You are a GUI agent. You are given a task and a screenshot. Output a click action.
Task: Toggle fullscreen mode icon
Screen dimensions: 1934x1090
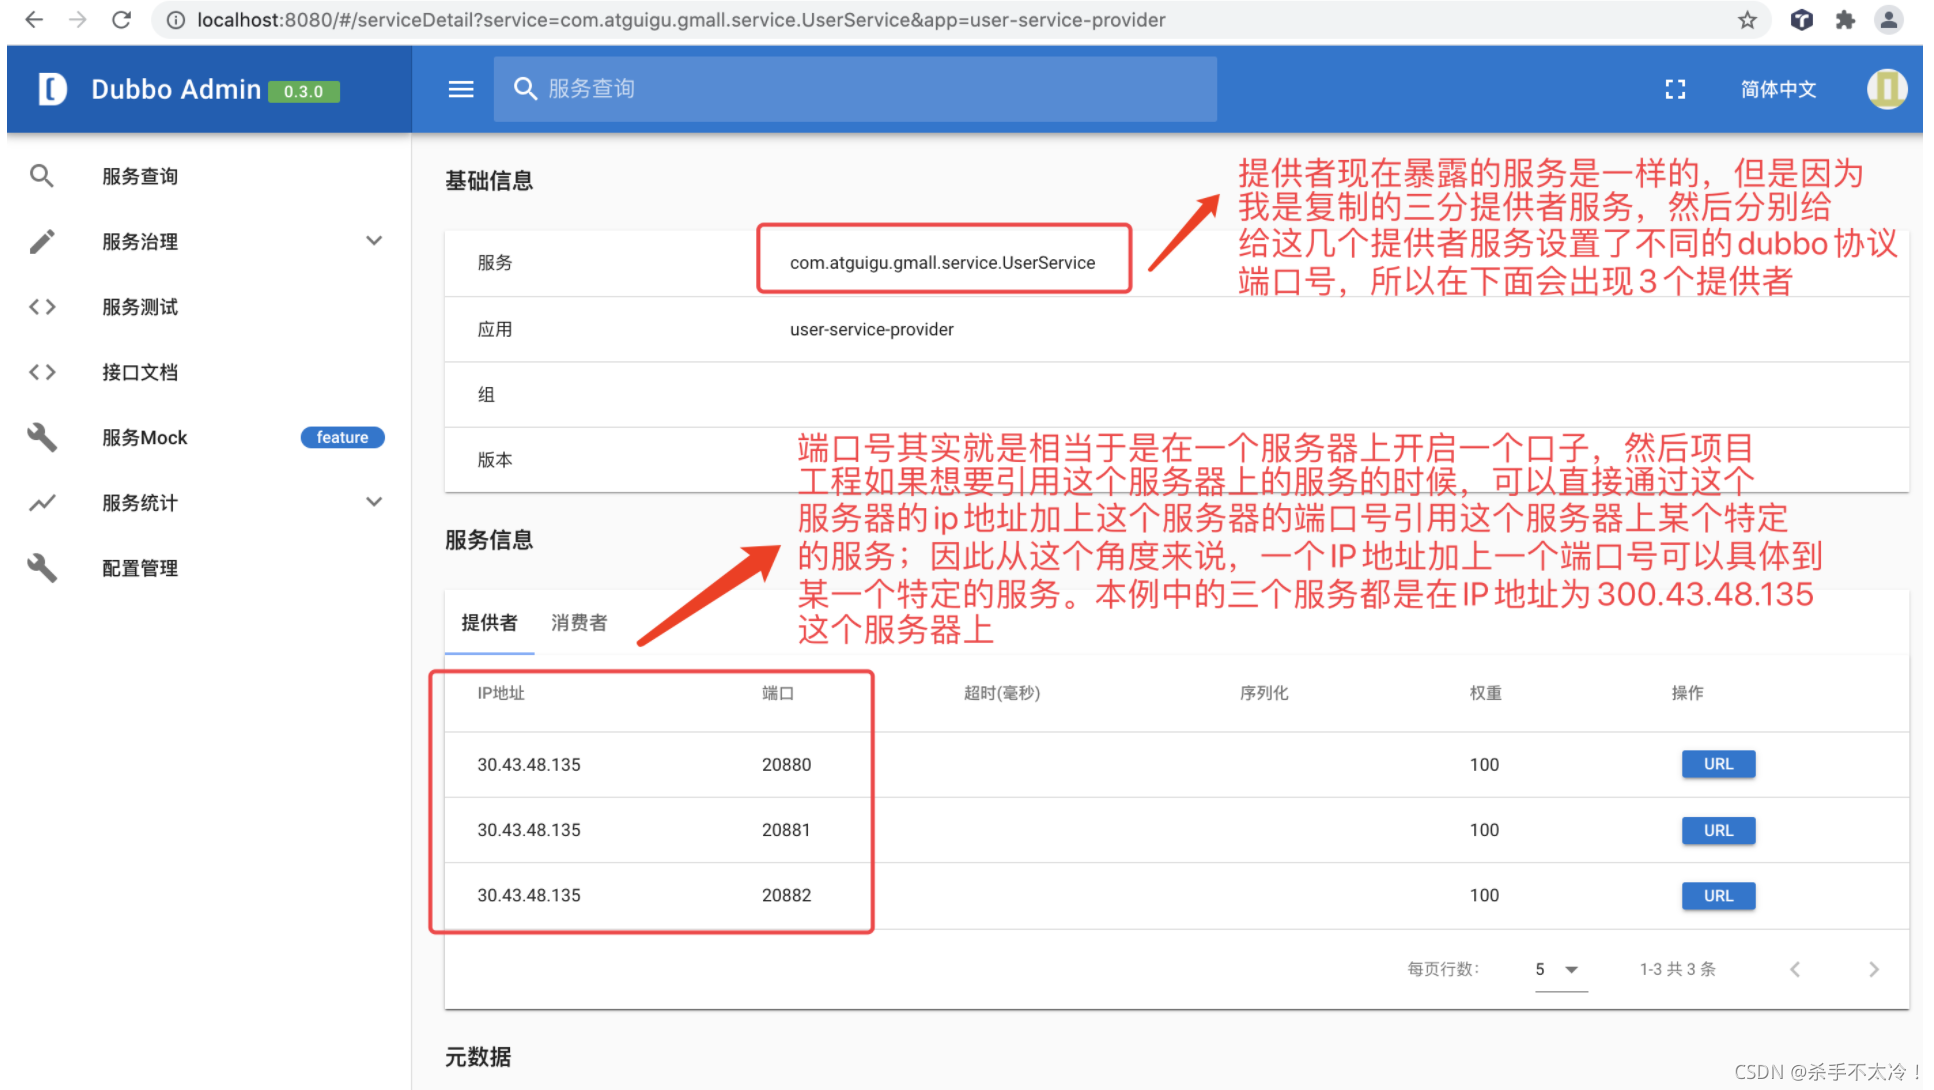click(1675, 89)
